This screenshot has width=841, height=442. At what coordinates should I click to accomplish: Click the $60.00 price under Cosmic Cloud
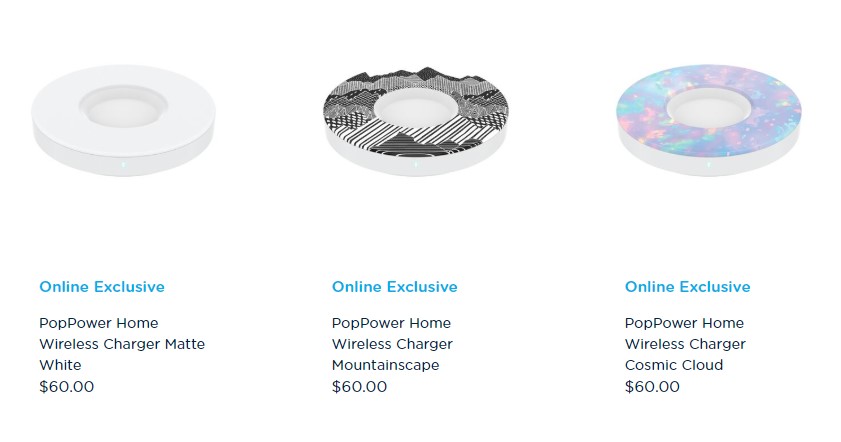652,386
